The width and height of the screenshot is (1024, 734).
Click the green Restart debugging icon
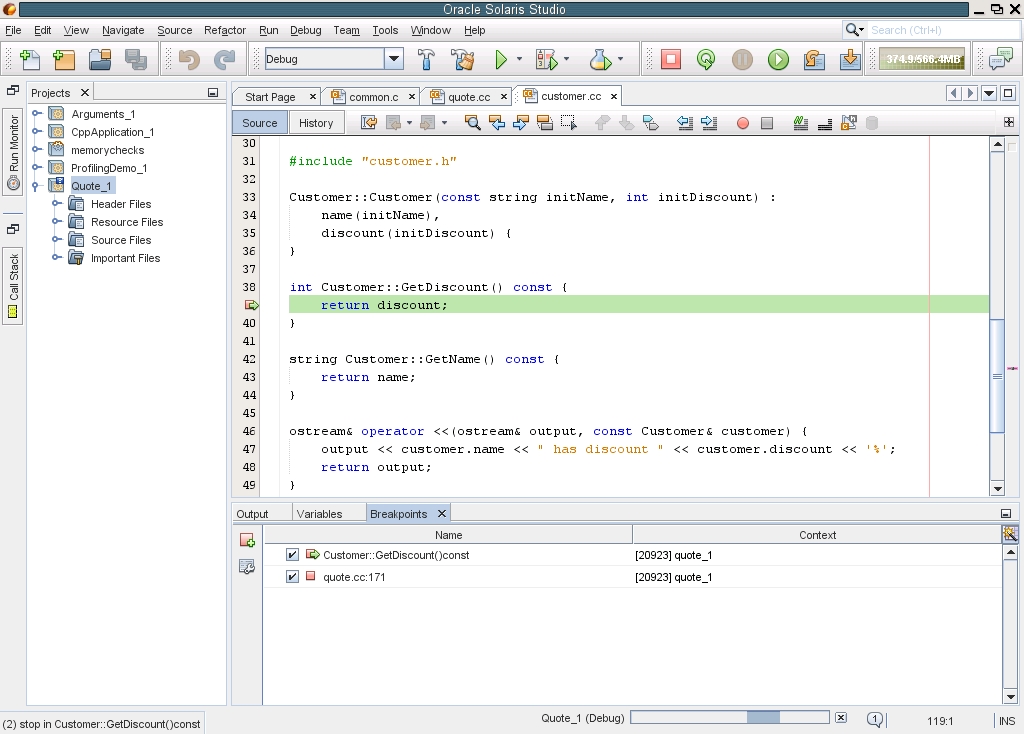(706, 59)
